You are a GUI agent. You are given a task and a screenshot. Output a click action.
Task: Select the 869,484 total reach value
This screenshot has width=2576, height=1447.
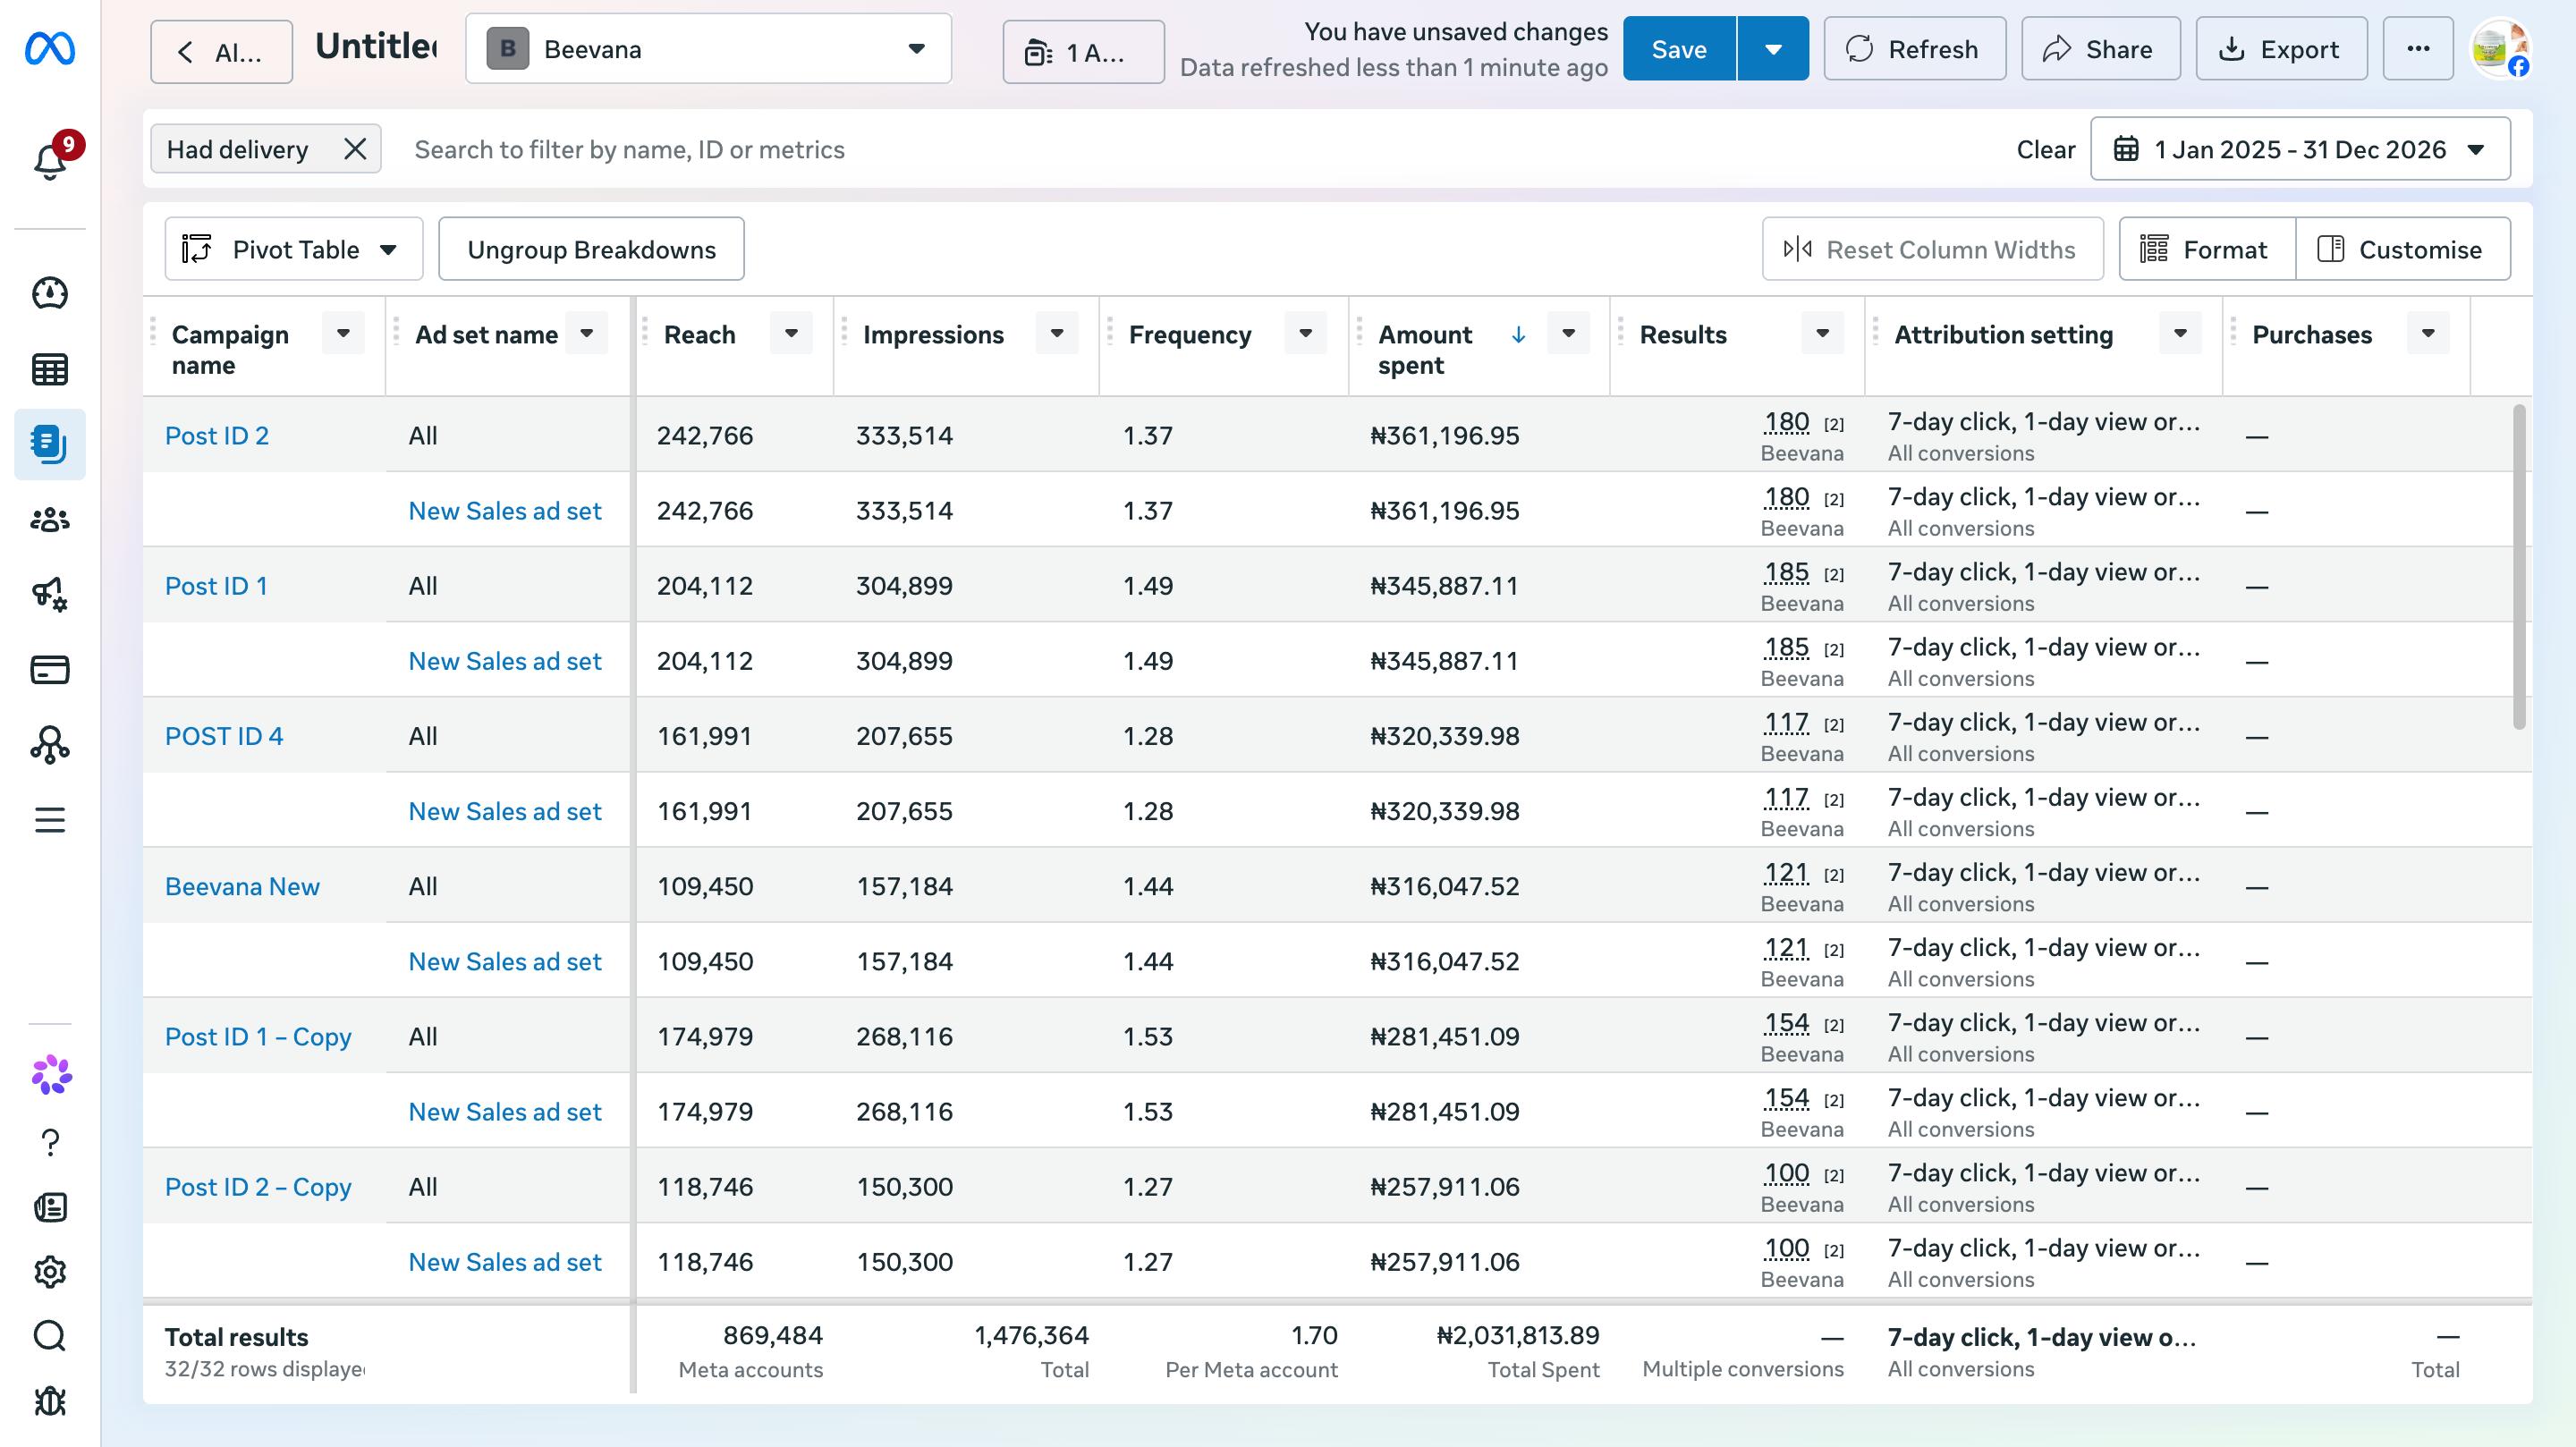coord(772,1335)
